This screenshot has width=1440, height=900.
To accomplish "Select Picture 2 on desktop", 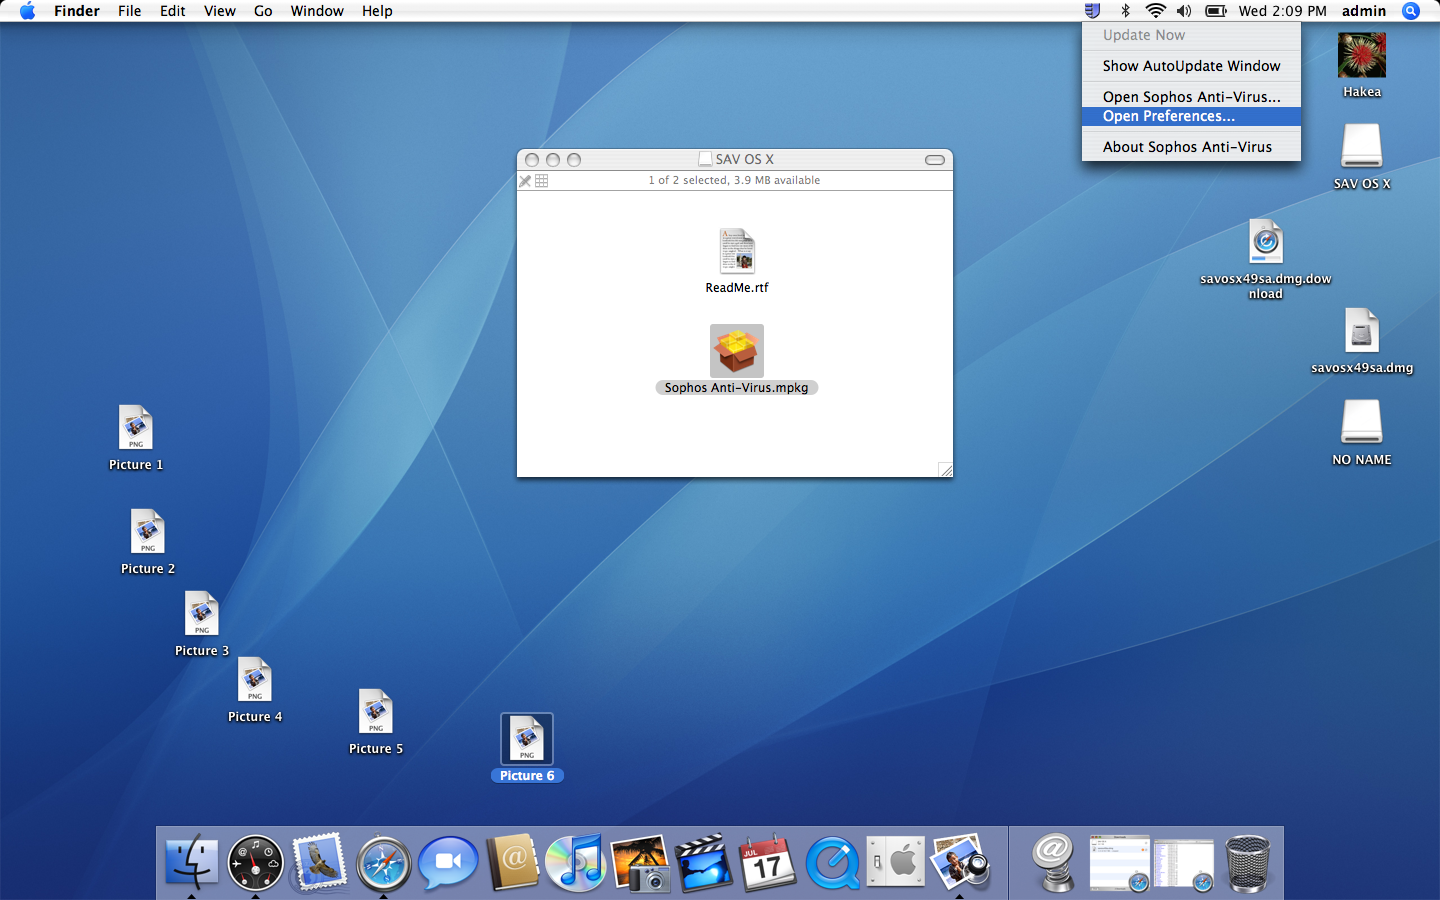I will pos(148,532).
